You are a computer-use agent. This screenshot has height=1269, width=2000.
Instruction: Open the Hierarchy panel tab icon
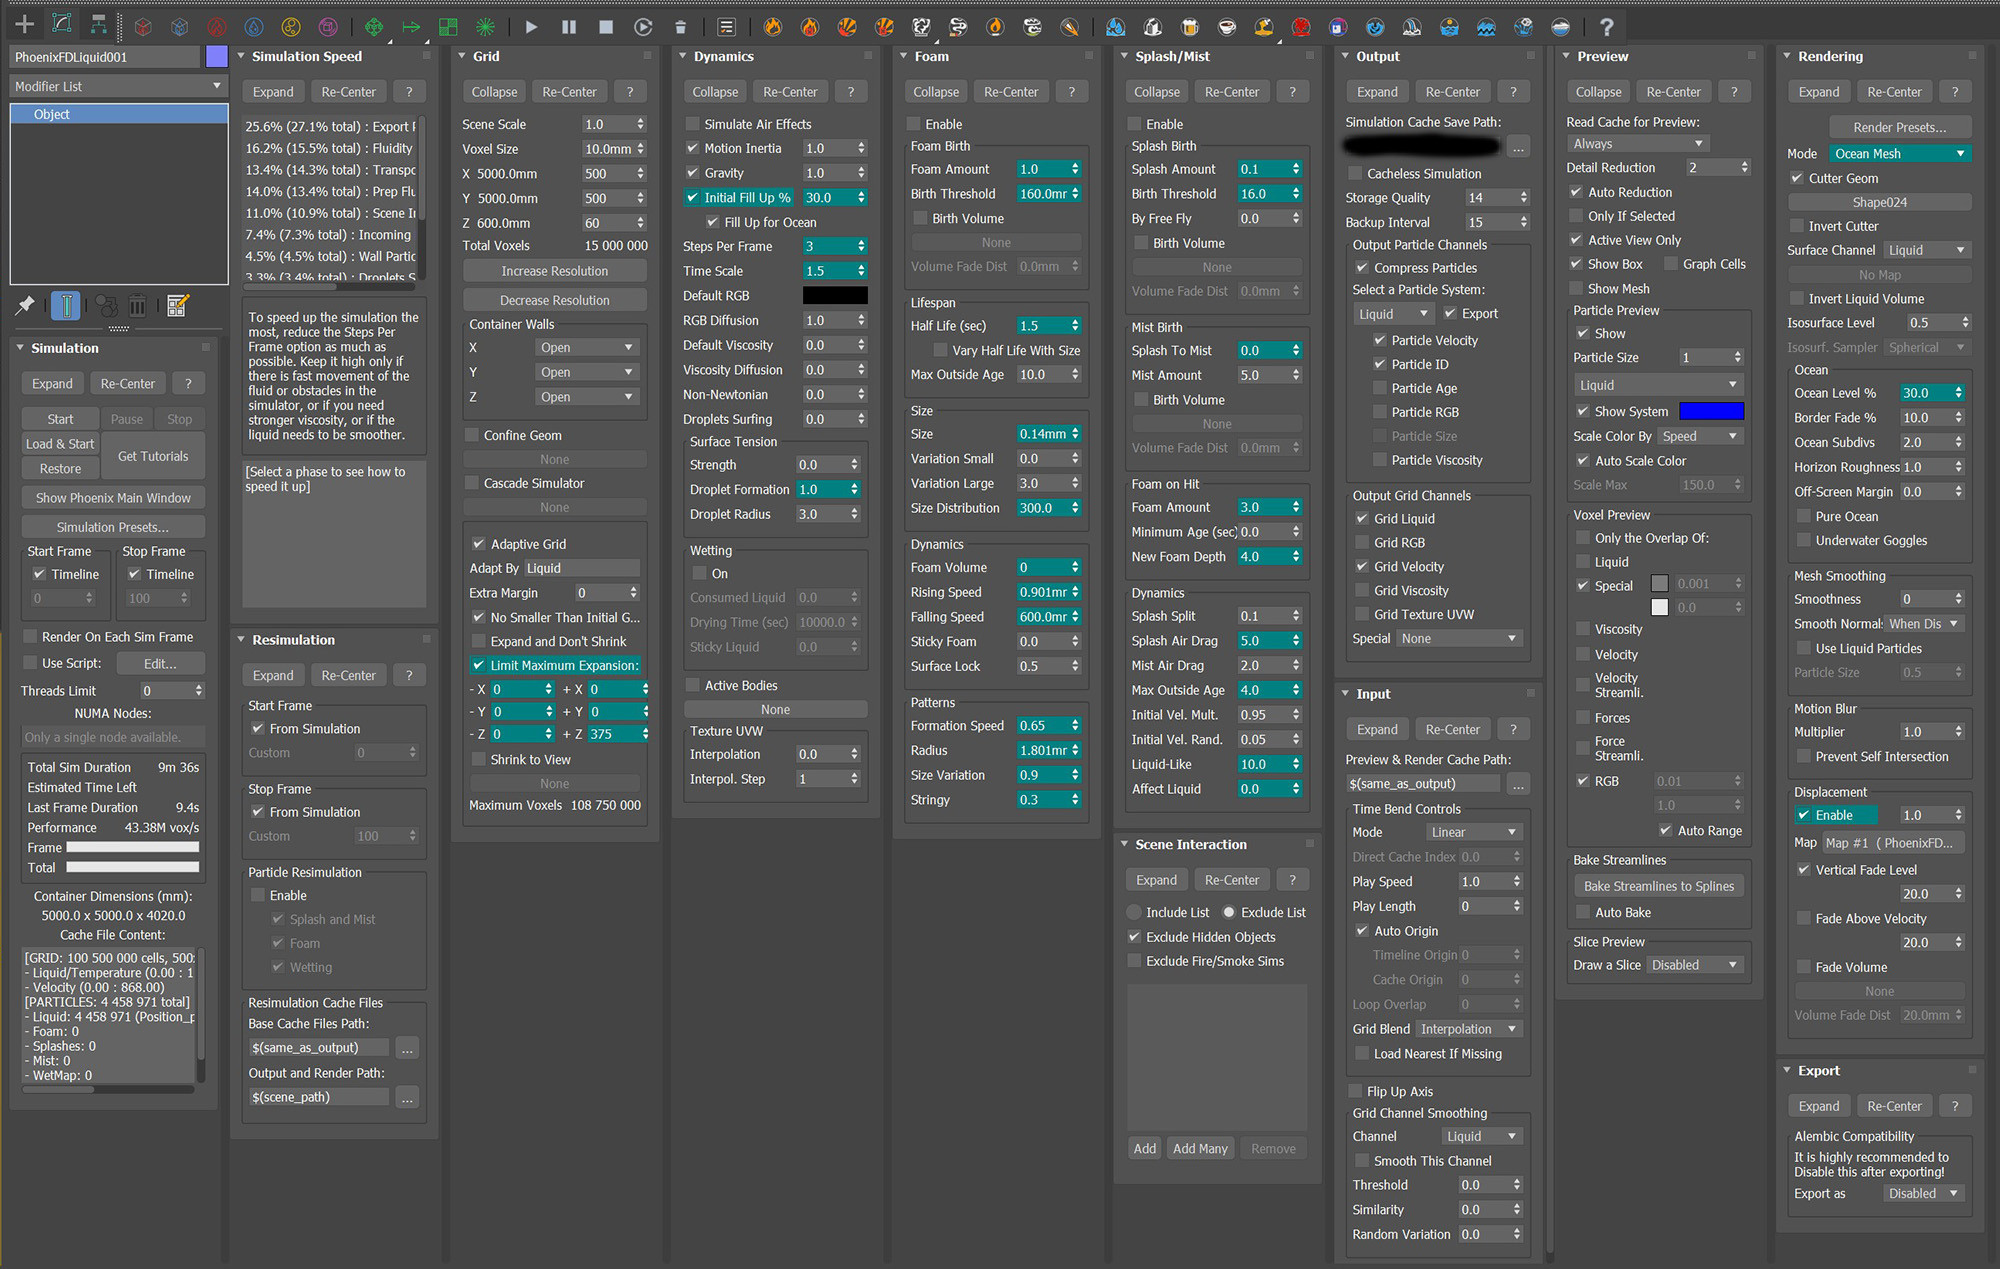click(x=98, y=24)
